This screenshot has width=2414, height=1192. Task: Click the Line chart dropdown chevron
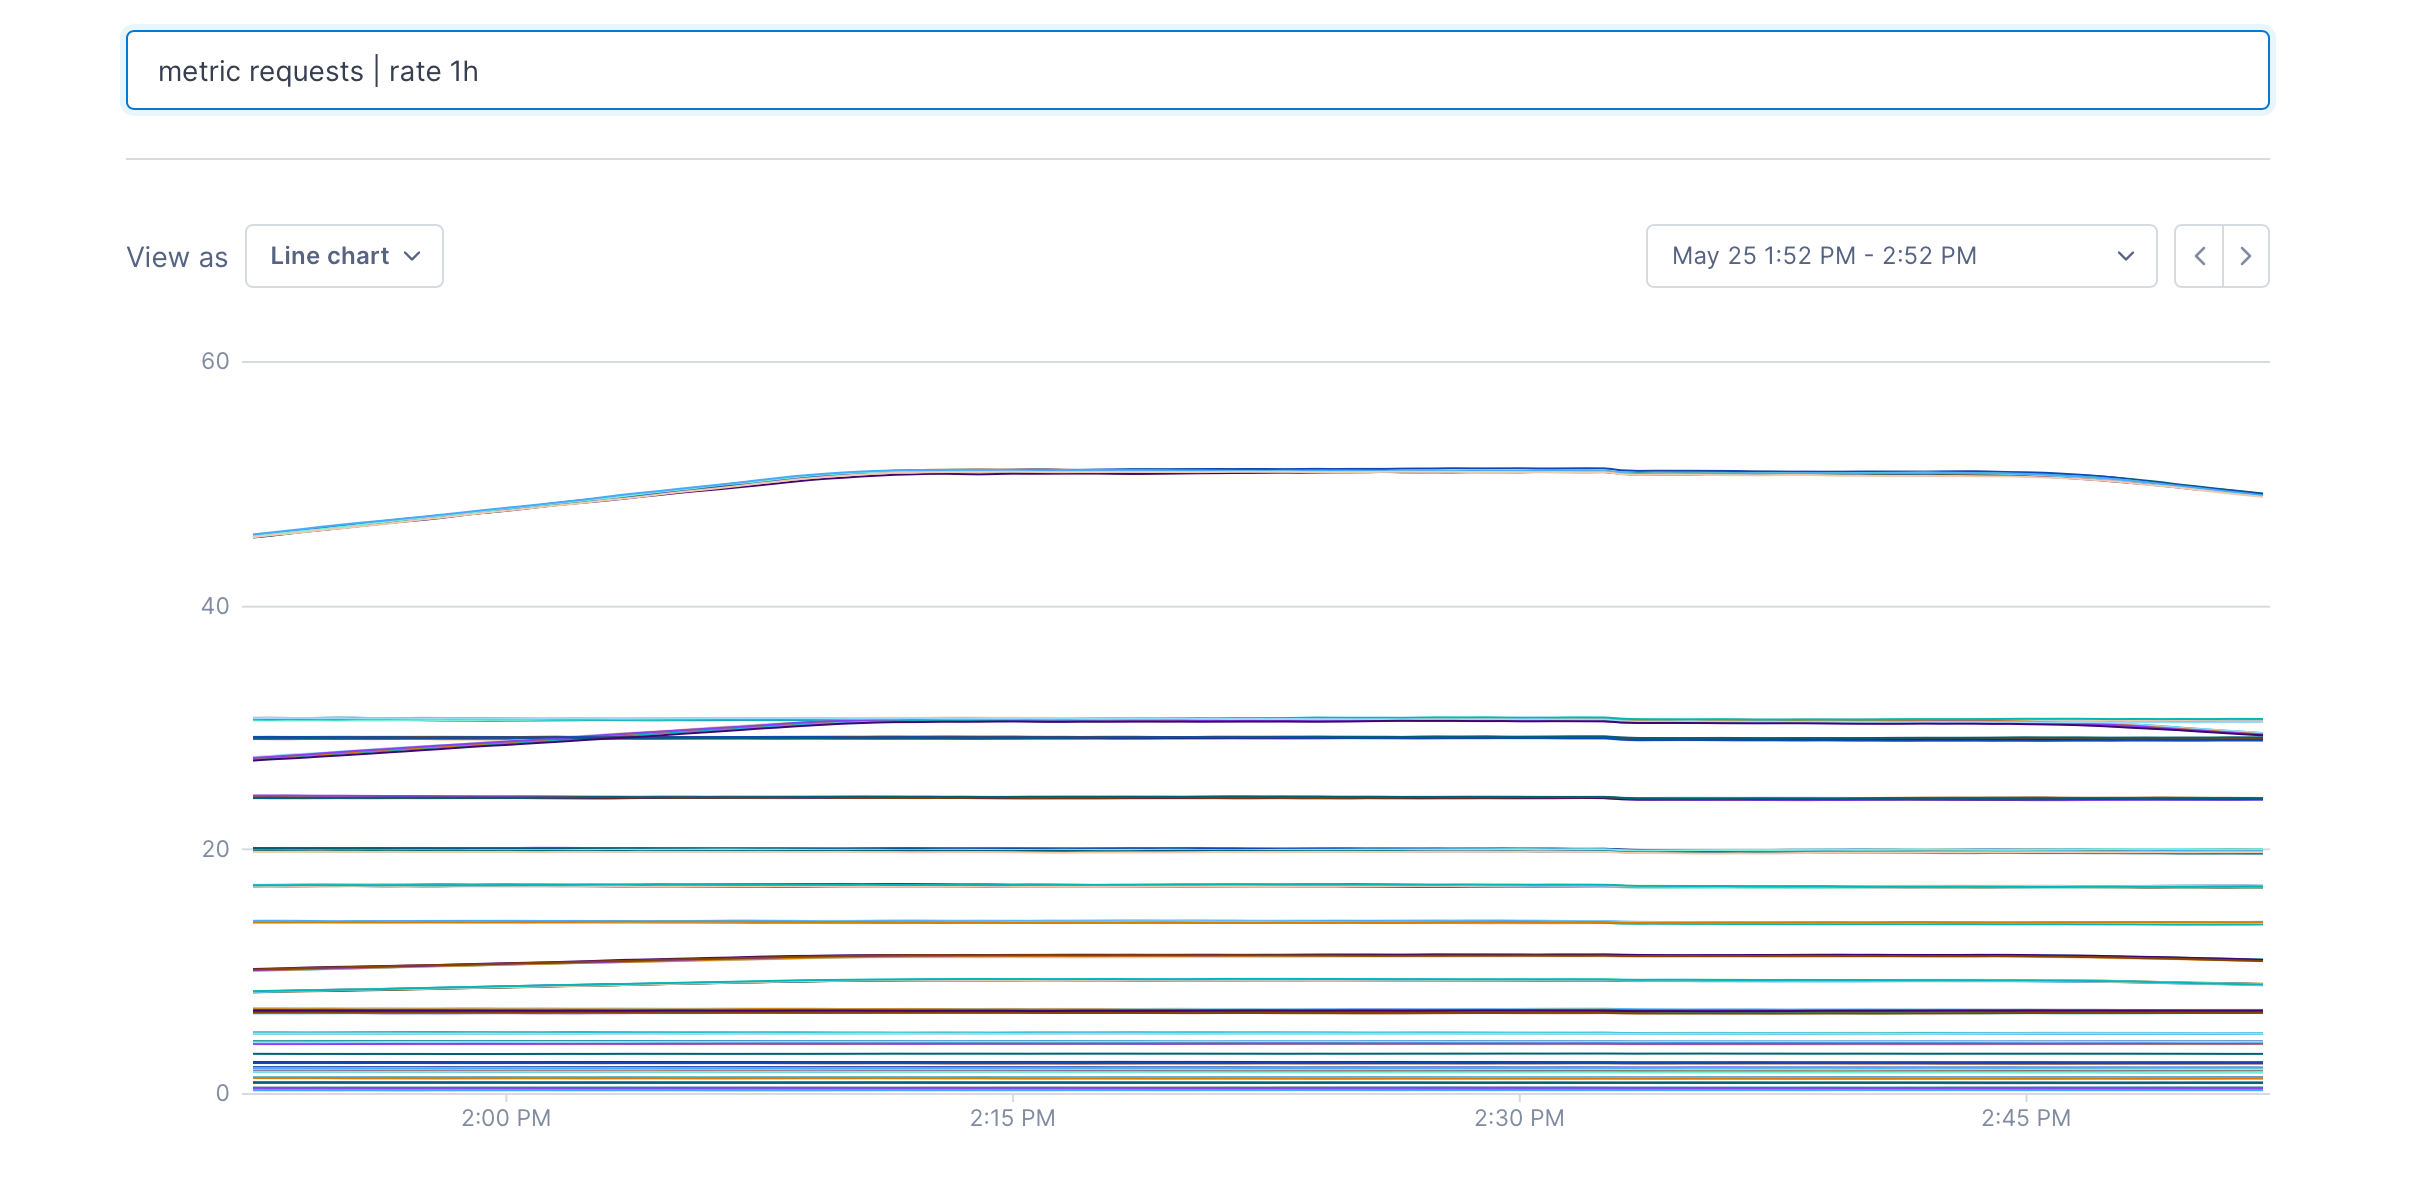[412, 256]
